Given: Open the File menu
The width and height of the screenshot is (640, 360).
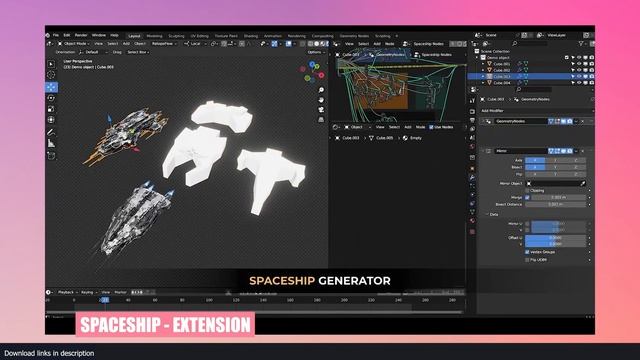Looking at the screenshot, I should click(56, 36).
